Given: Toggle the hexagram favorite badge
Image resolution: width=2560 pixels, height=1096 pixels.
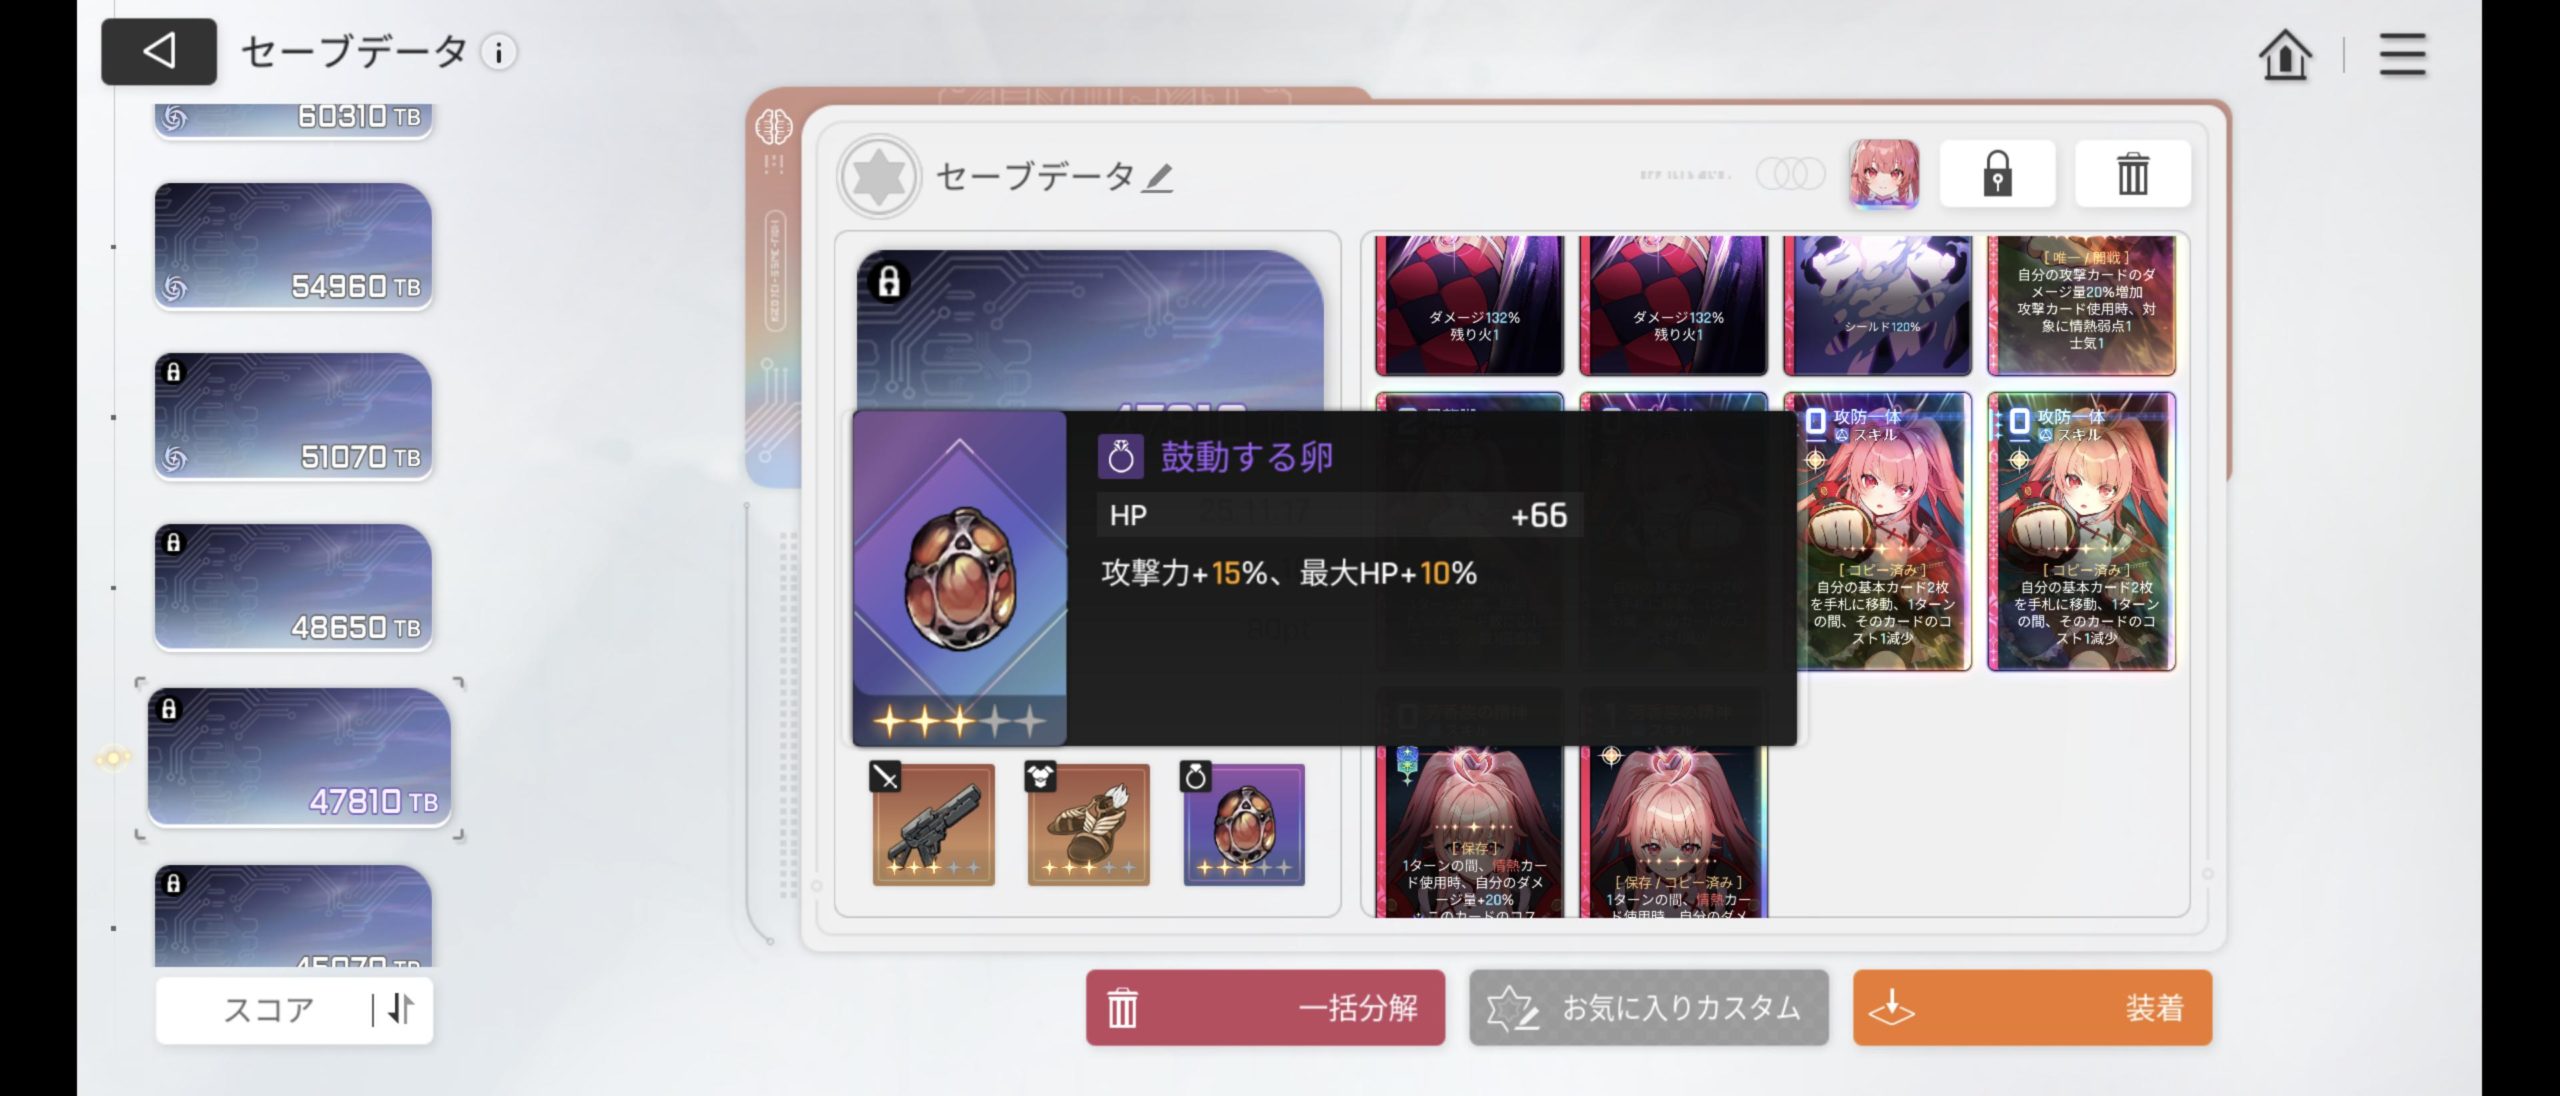Looking at the screenshot, I should coord(878,177).
